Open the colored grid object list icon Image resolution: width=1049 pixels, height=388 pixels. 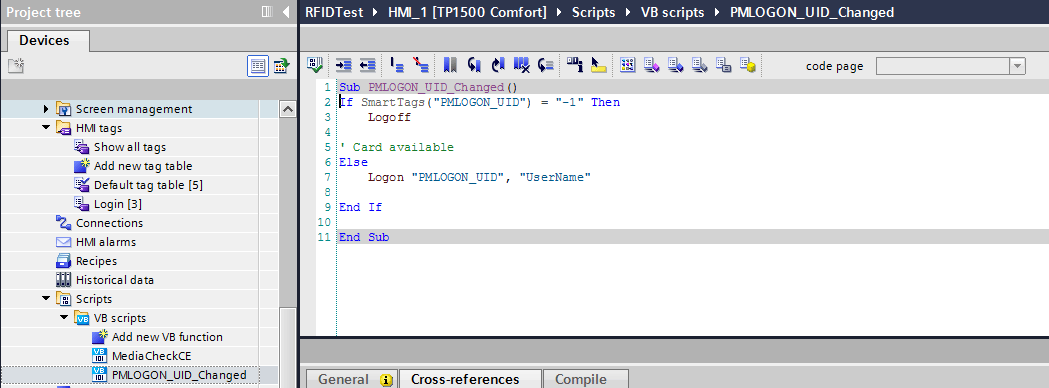628,65
